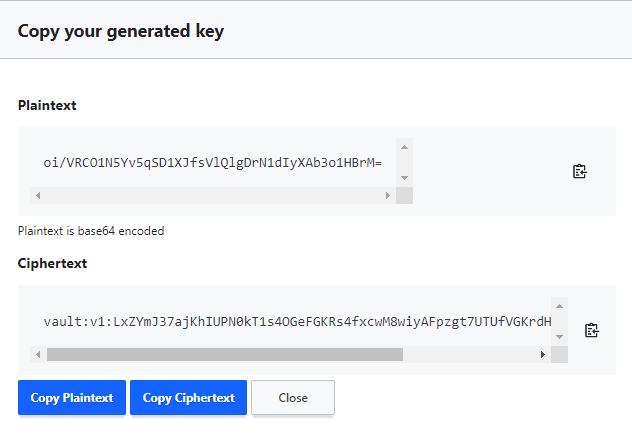The width and height of the screenshot is (632, 445).
Task: Click the Ciphertext horizontal scrollbar thumb
Action: click(225, 354)
